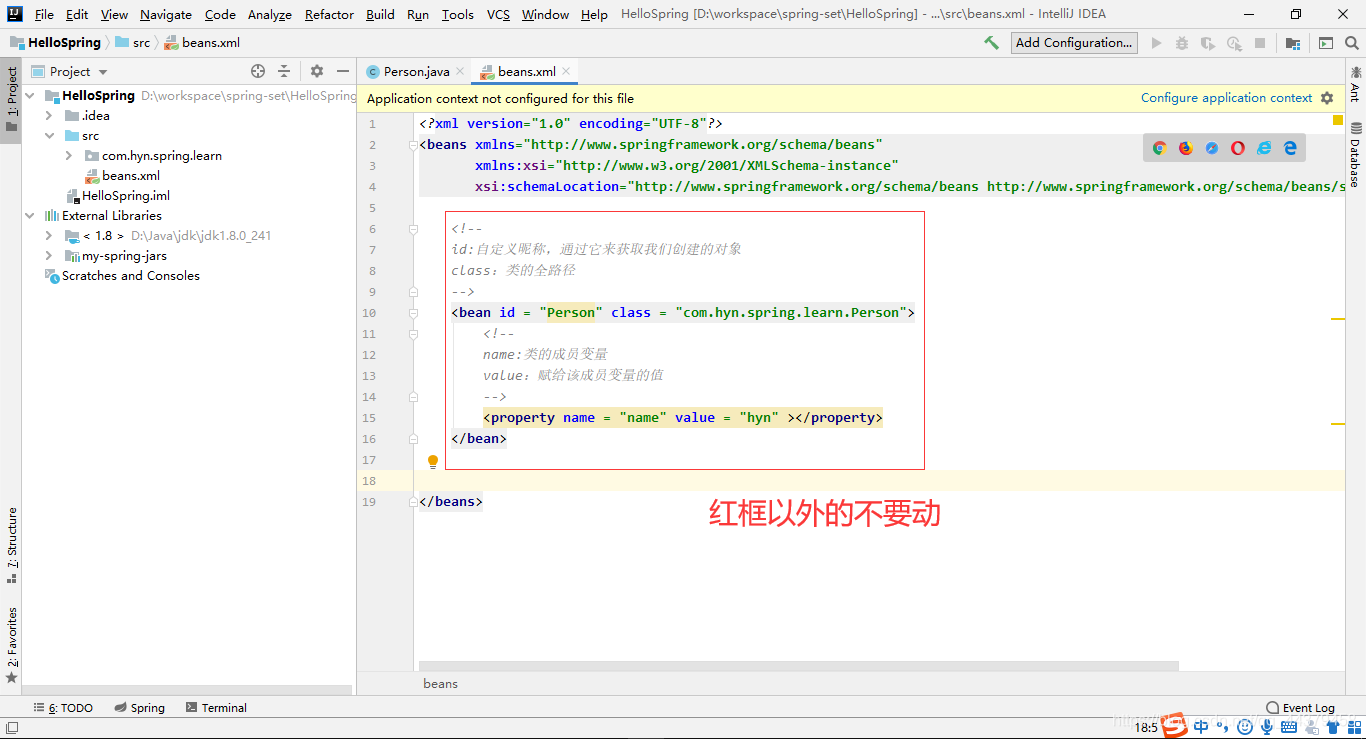
Task: Select beans.xml in the project tree
Action: 123,176
